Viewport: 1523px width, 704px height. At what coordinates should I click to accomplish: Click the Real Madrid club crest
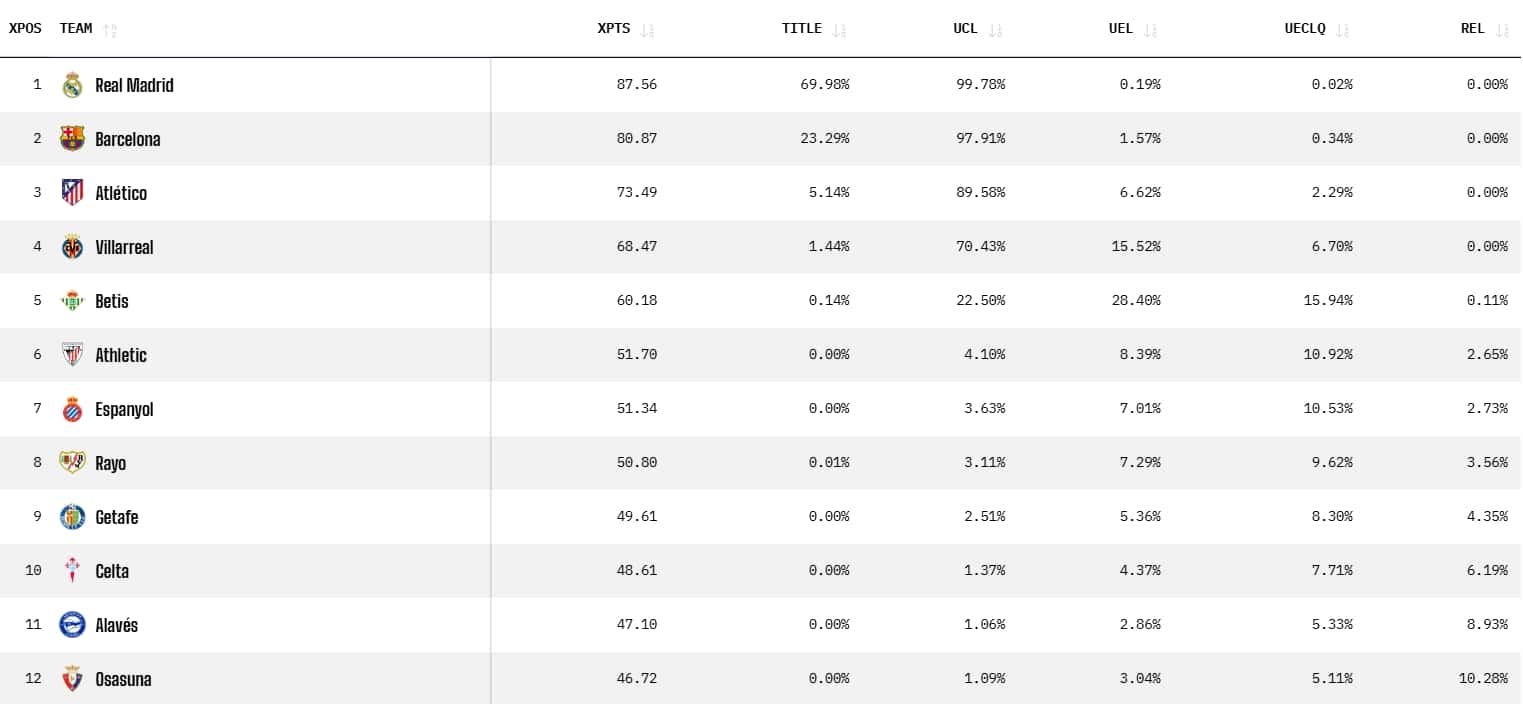(x=72, y=85)
